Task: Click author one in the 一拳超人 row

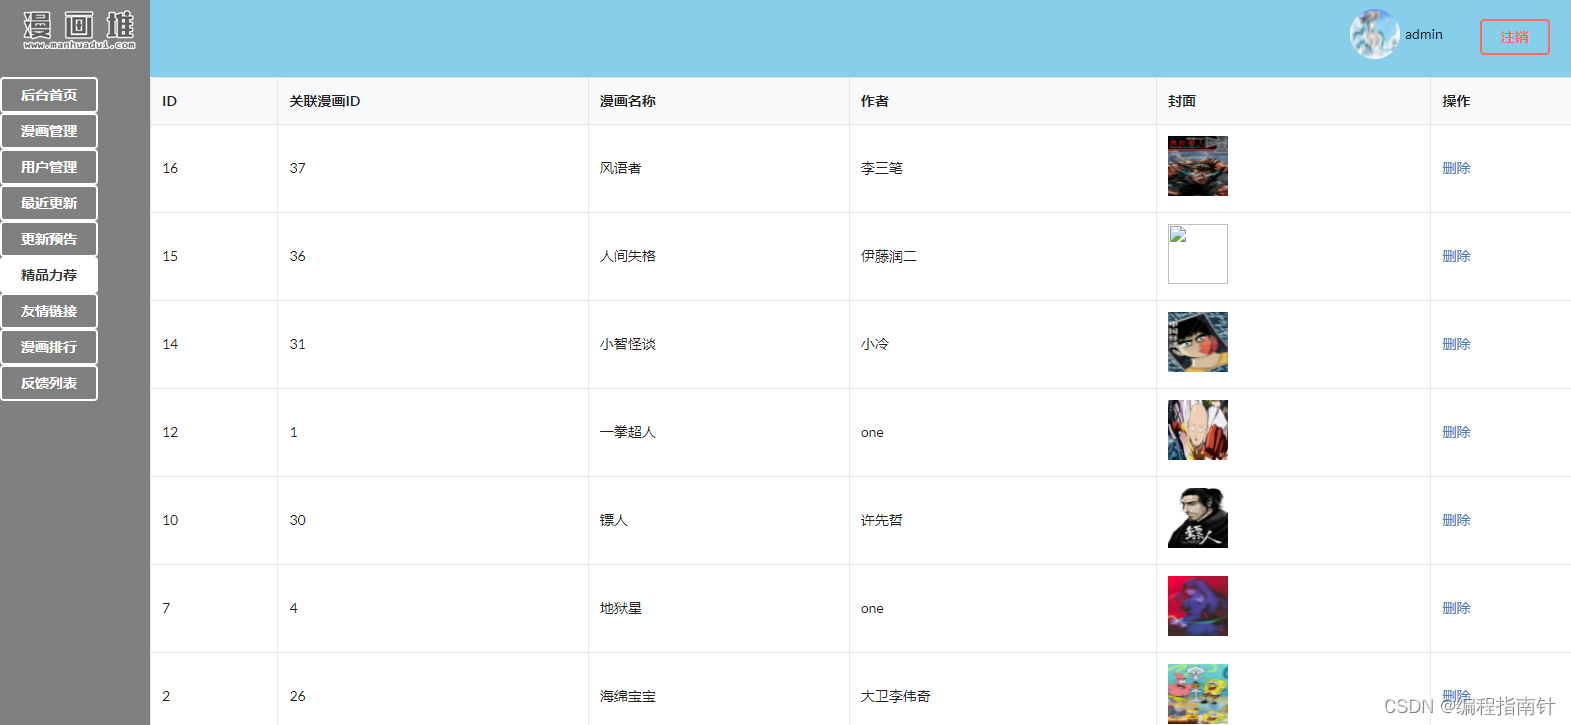Action: pyautogui.click(x=872, y=433)
